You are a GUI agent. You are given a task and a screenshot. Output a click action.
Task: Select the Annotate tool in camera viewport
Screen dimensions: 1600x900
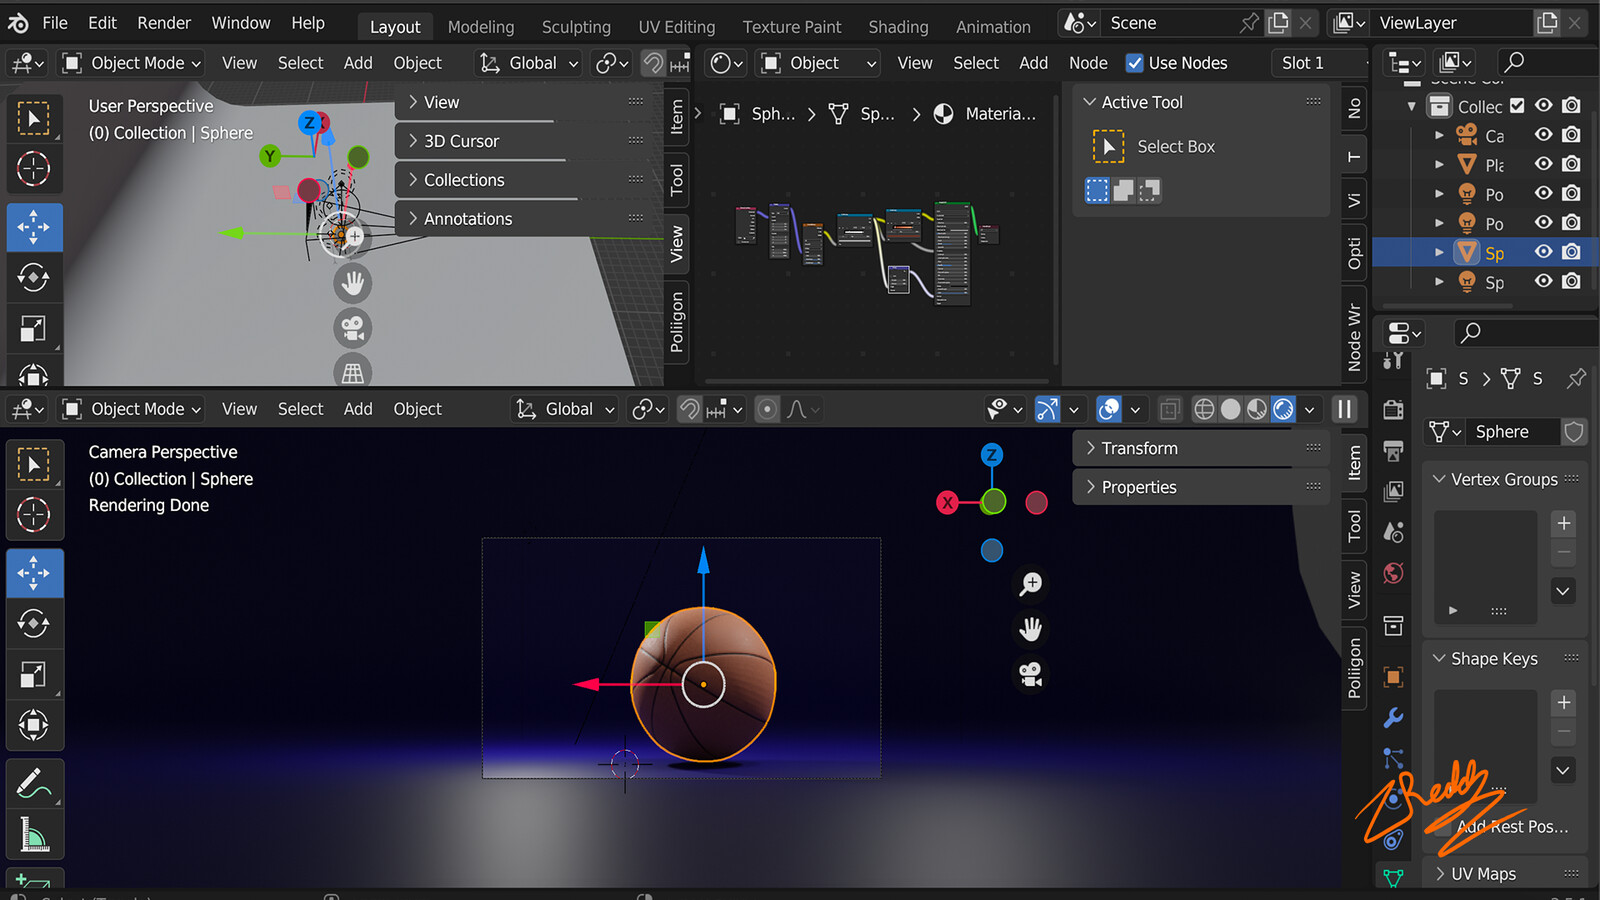tap(34, 783)
